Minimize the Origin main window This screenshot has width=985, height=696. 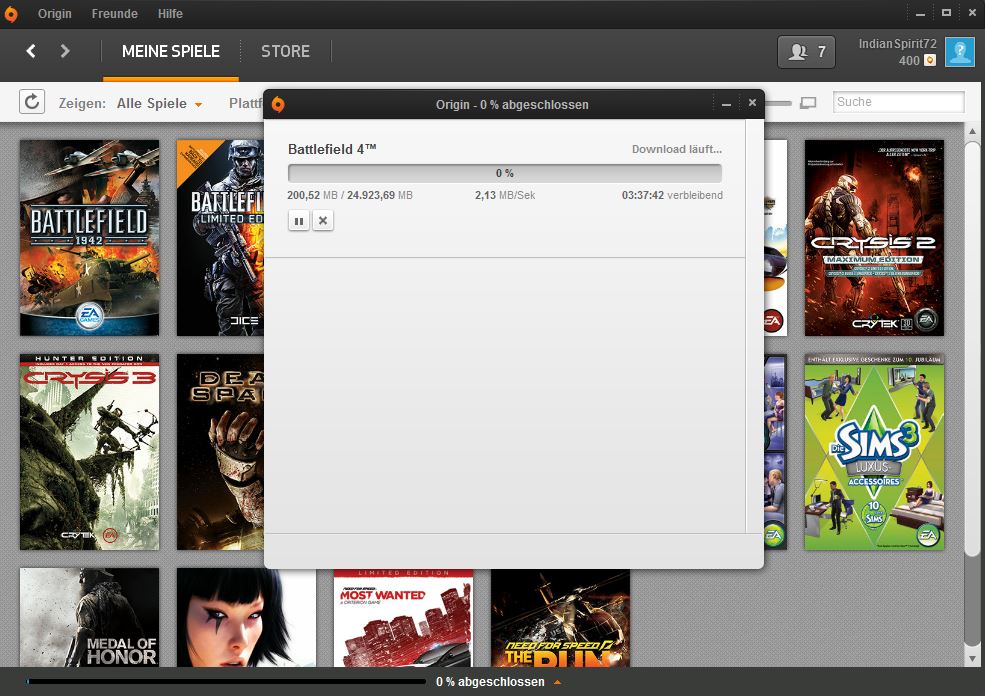point(920,13)
